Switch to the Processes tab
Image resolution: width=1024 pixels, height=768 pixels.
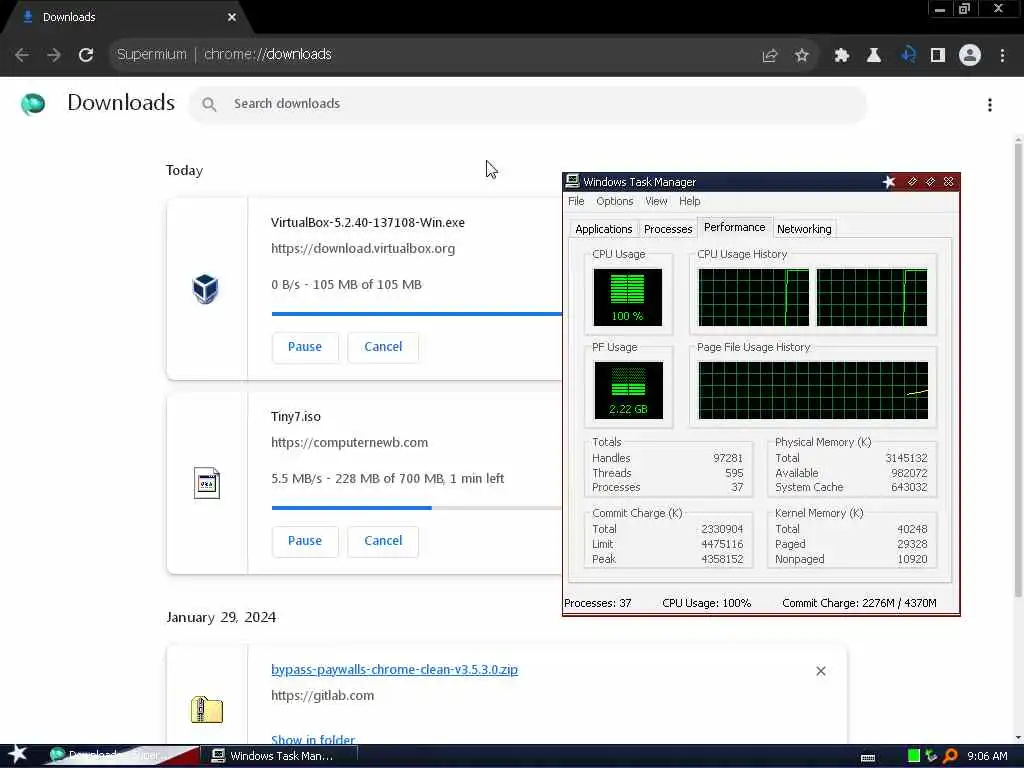pos(667,229)
